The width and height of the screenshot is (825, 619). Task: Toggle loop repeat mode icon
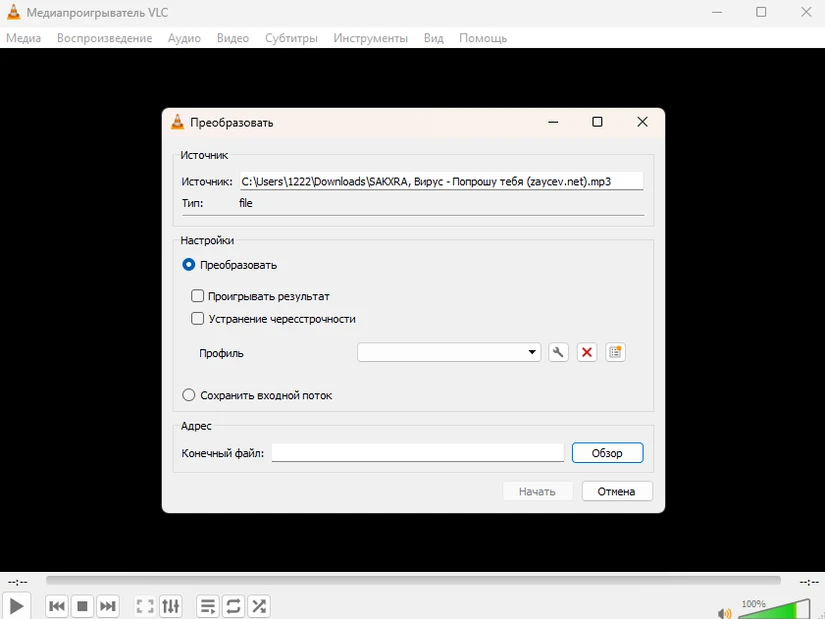point(233,606)
